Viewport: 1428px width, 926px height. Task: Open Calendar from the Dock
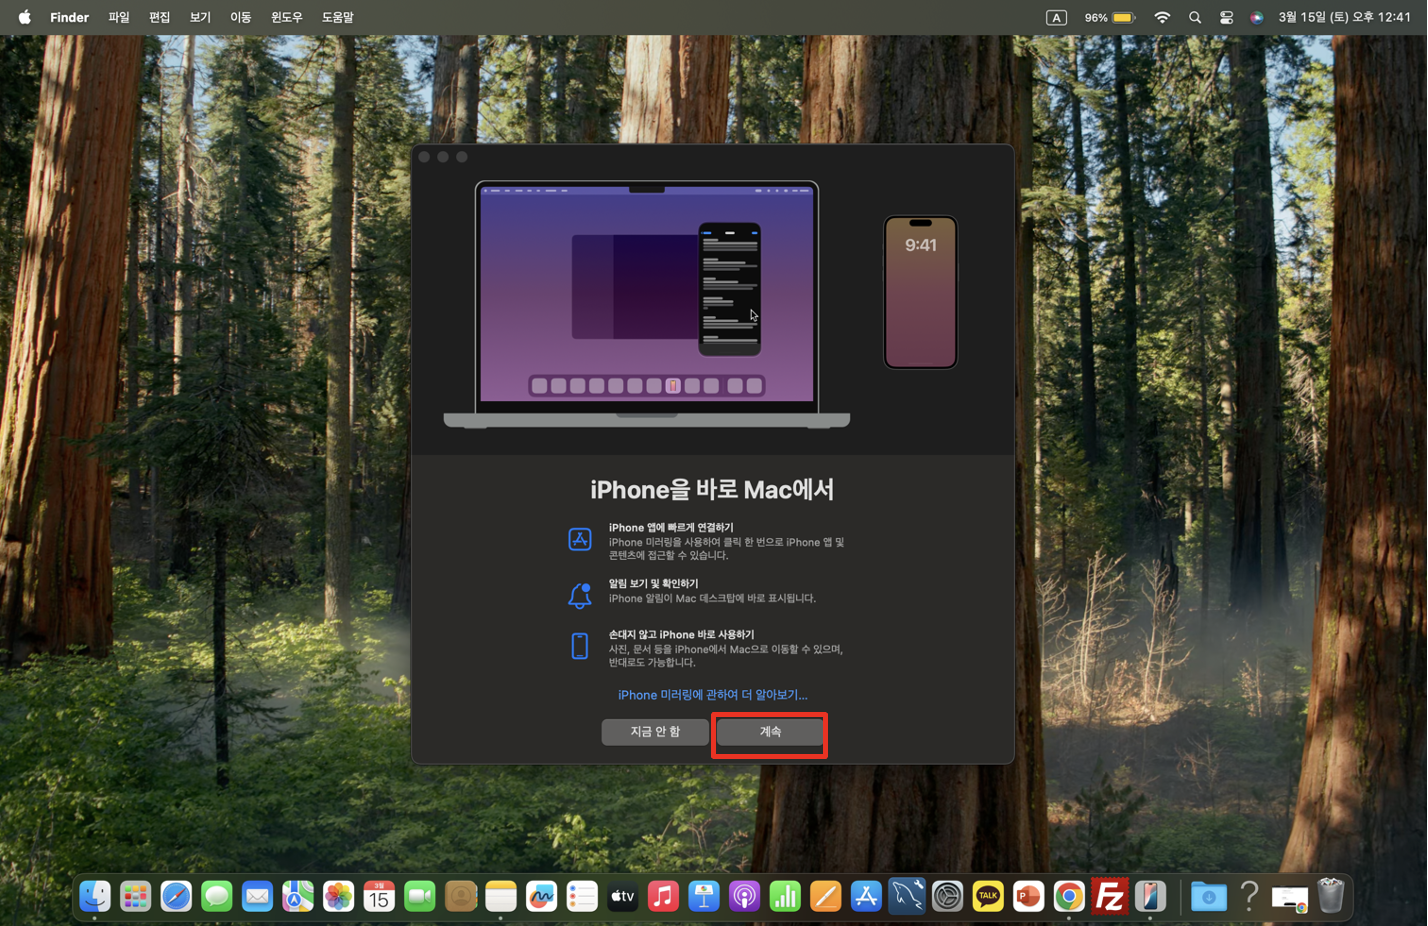(379, 897)
